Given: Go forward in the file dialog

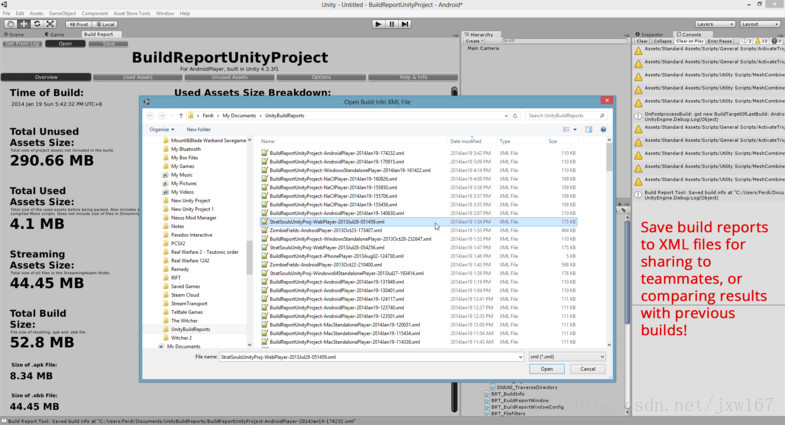Looking at the screenshot, I should [x=162, y=116].
